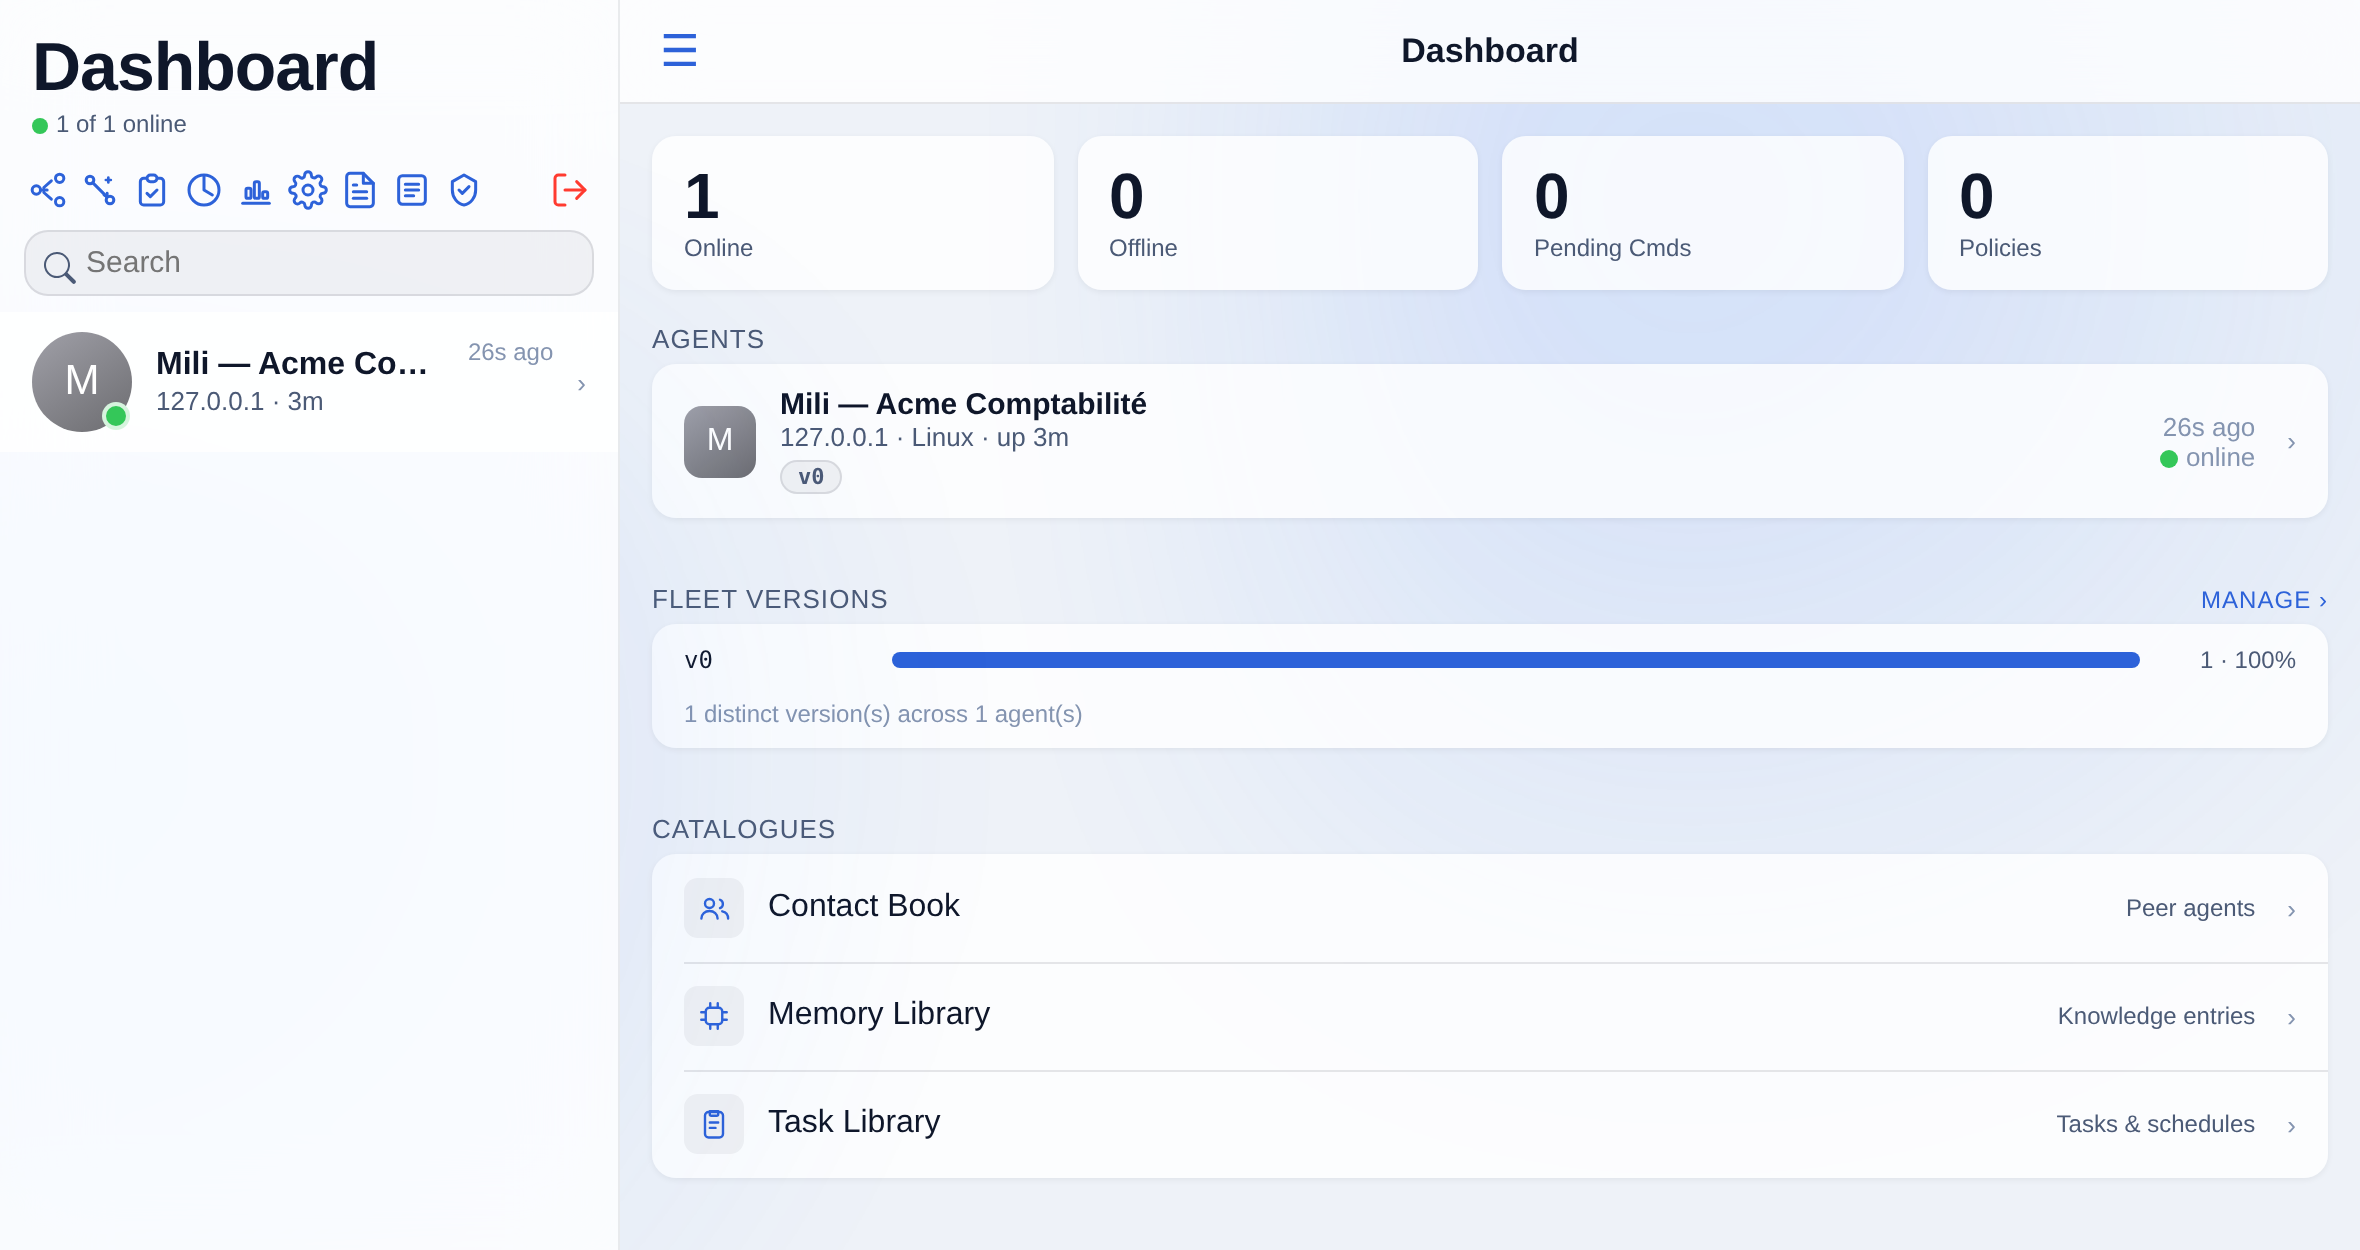This screenshot has height=1250, width=2360.
Task: Click the clock schedule icon
Action: click(x=204, y=190)
